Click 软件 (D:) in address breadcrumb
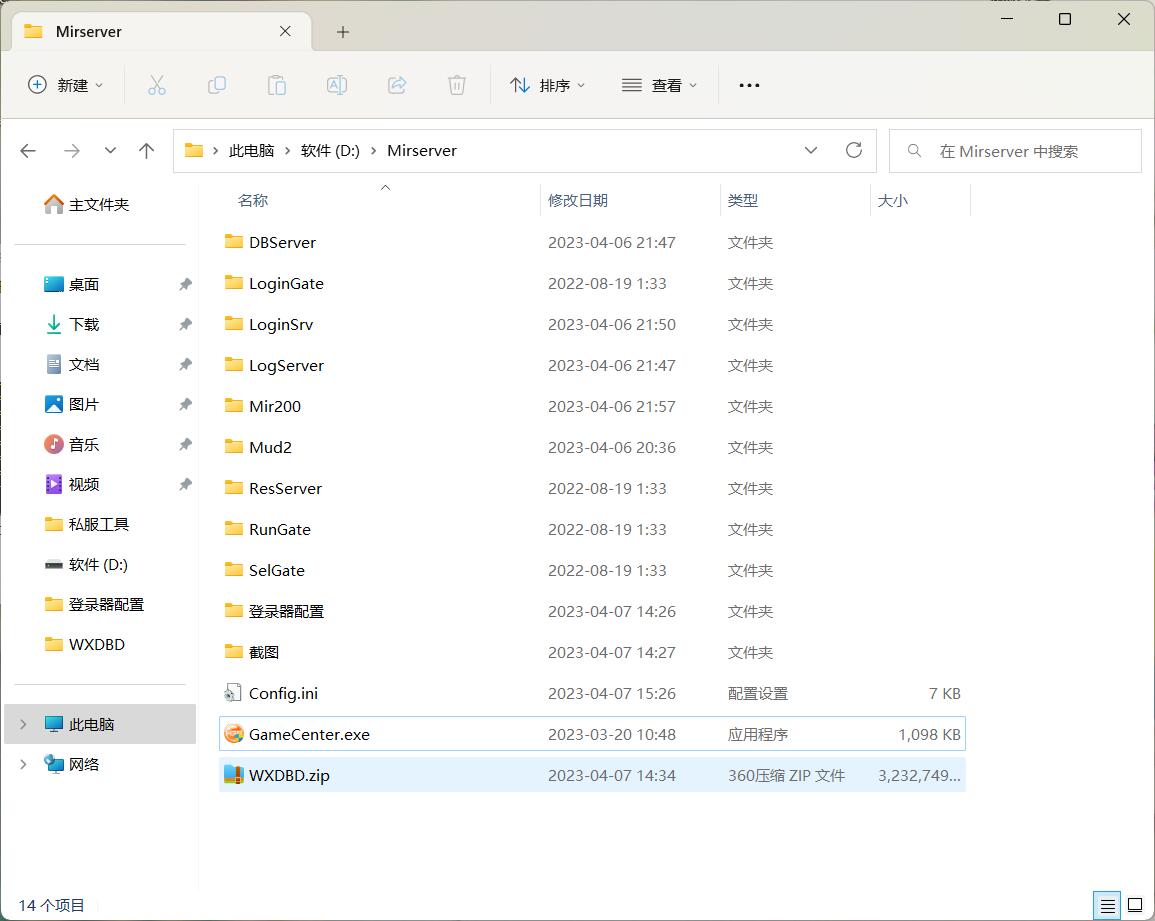The width and height of the screenshot is (1155, 921). click(330, 151)
